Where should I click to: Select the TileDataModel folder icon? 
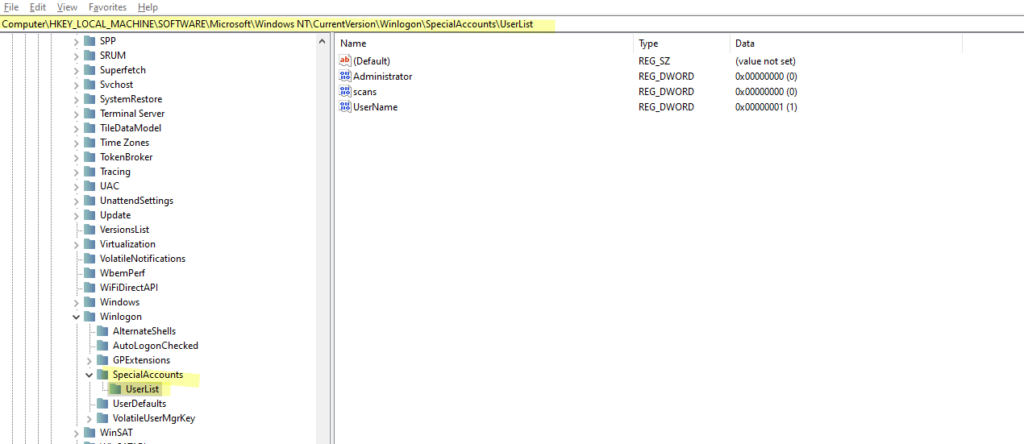(x=89, y=128)
